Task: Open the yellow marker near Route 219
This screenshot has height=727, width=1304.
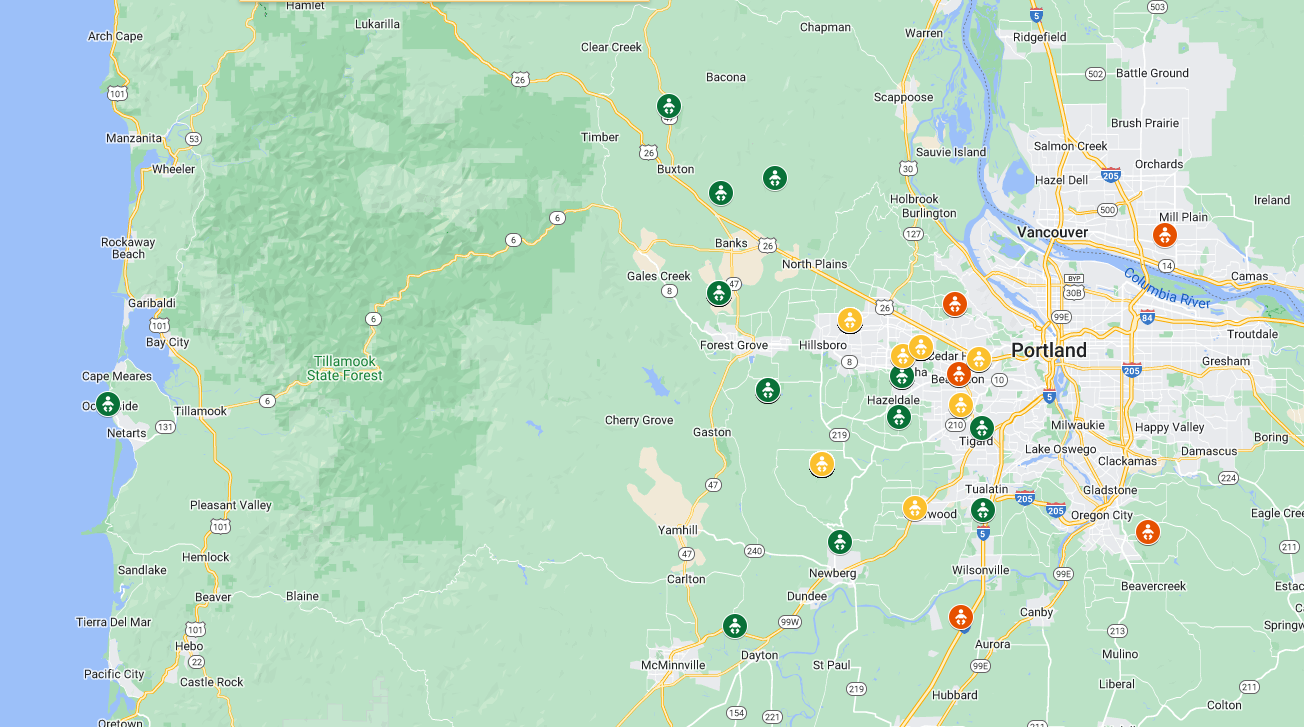Action: 821,464
